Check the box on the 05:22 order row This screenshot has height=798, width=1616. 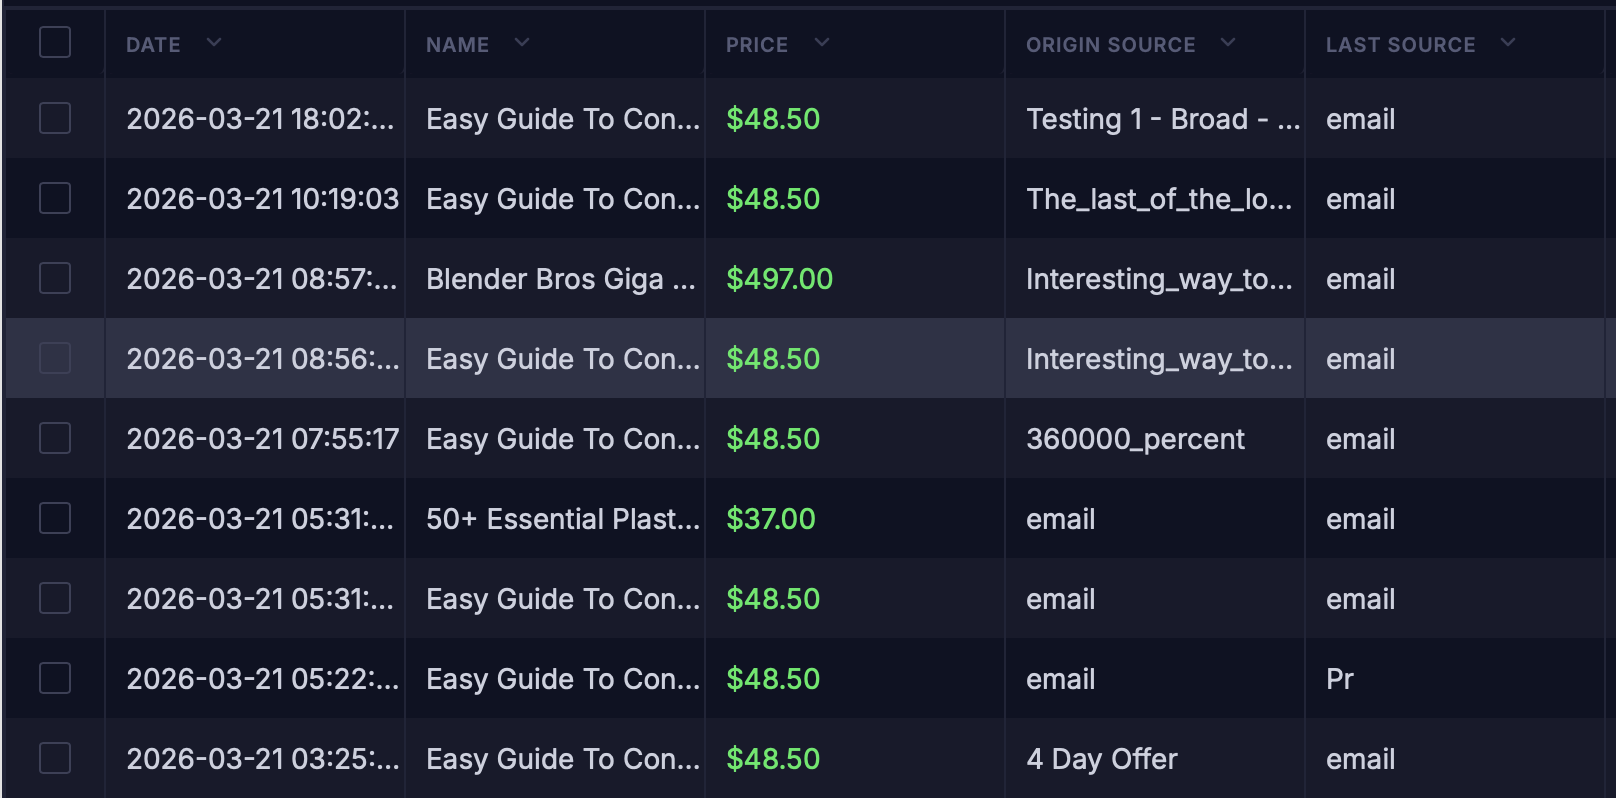55,678
